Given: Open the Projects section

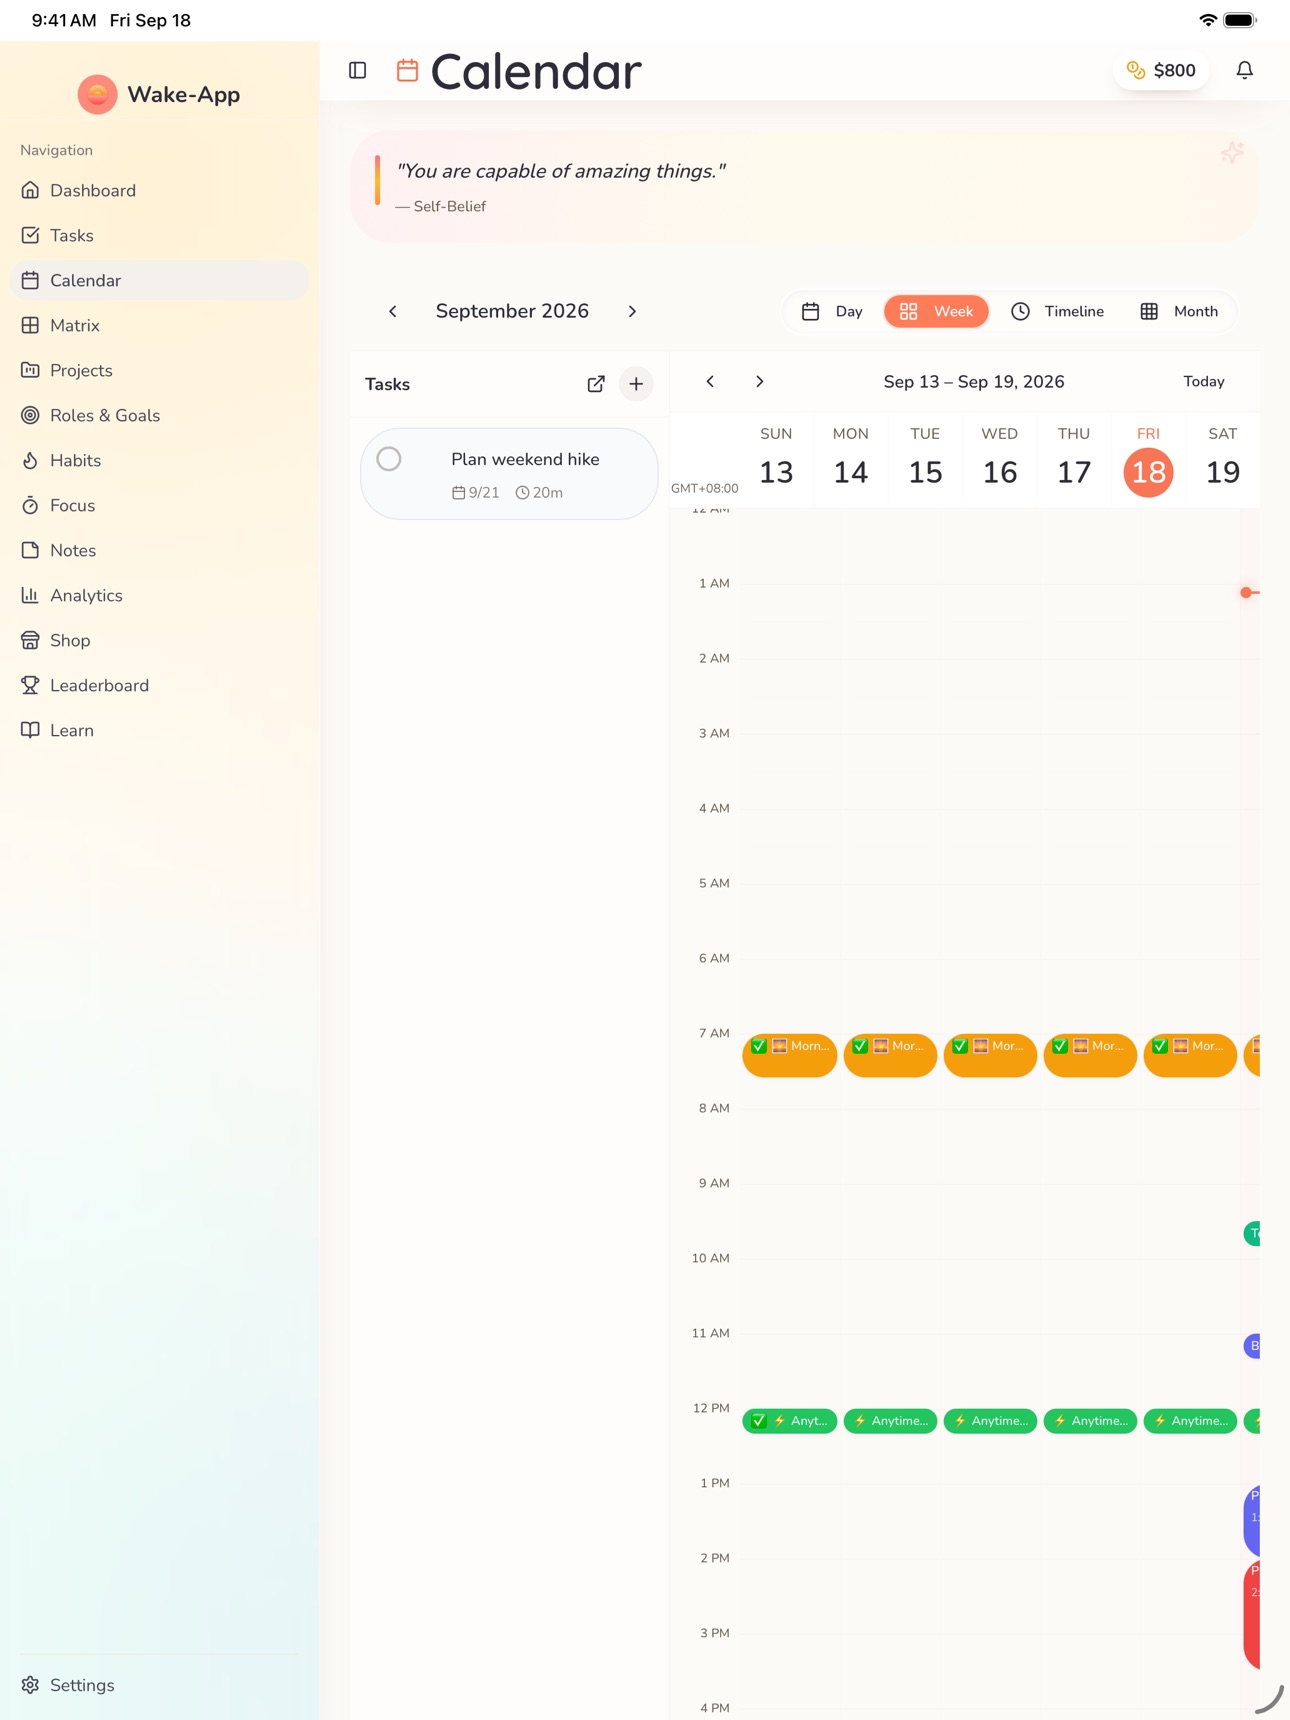Looking at the screenshot, I should pyautogui.click(x=160, y=370).
